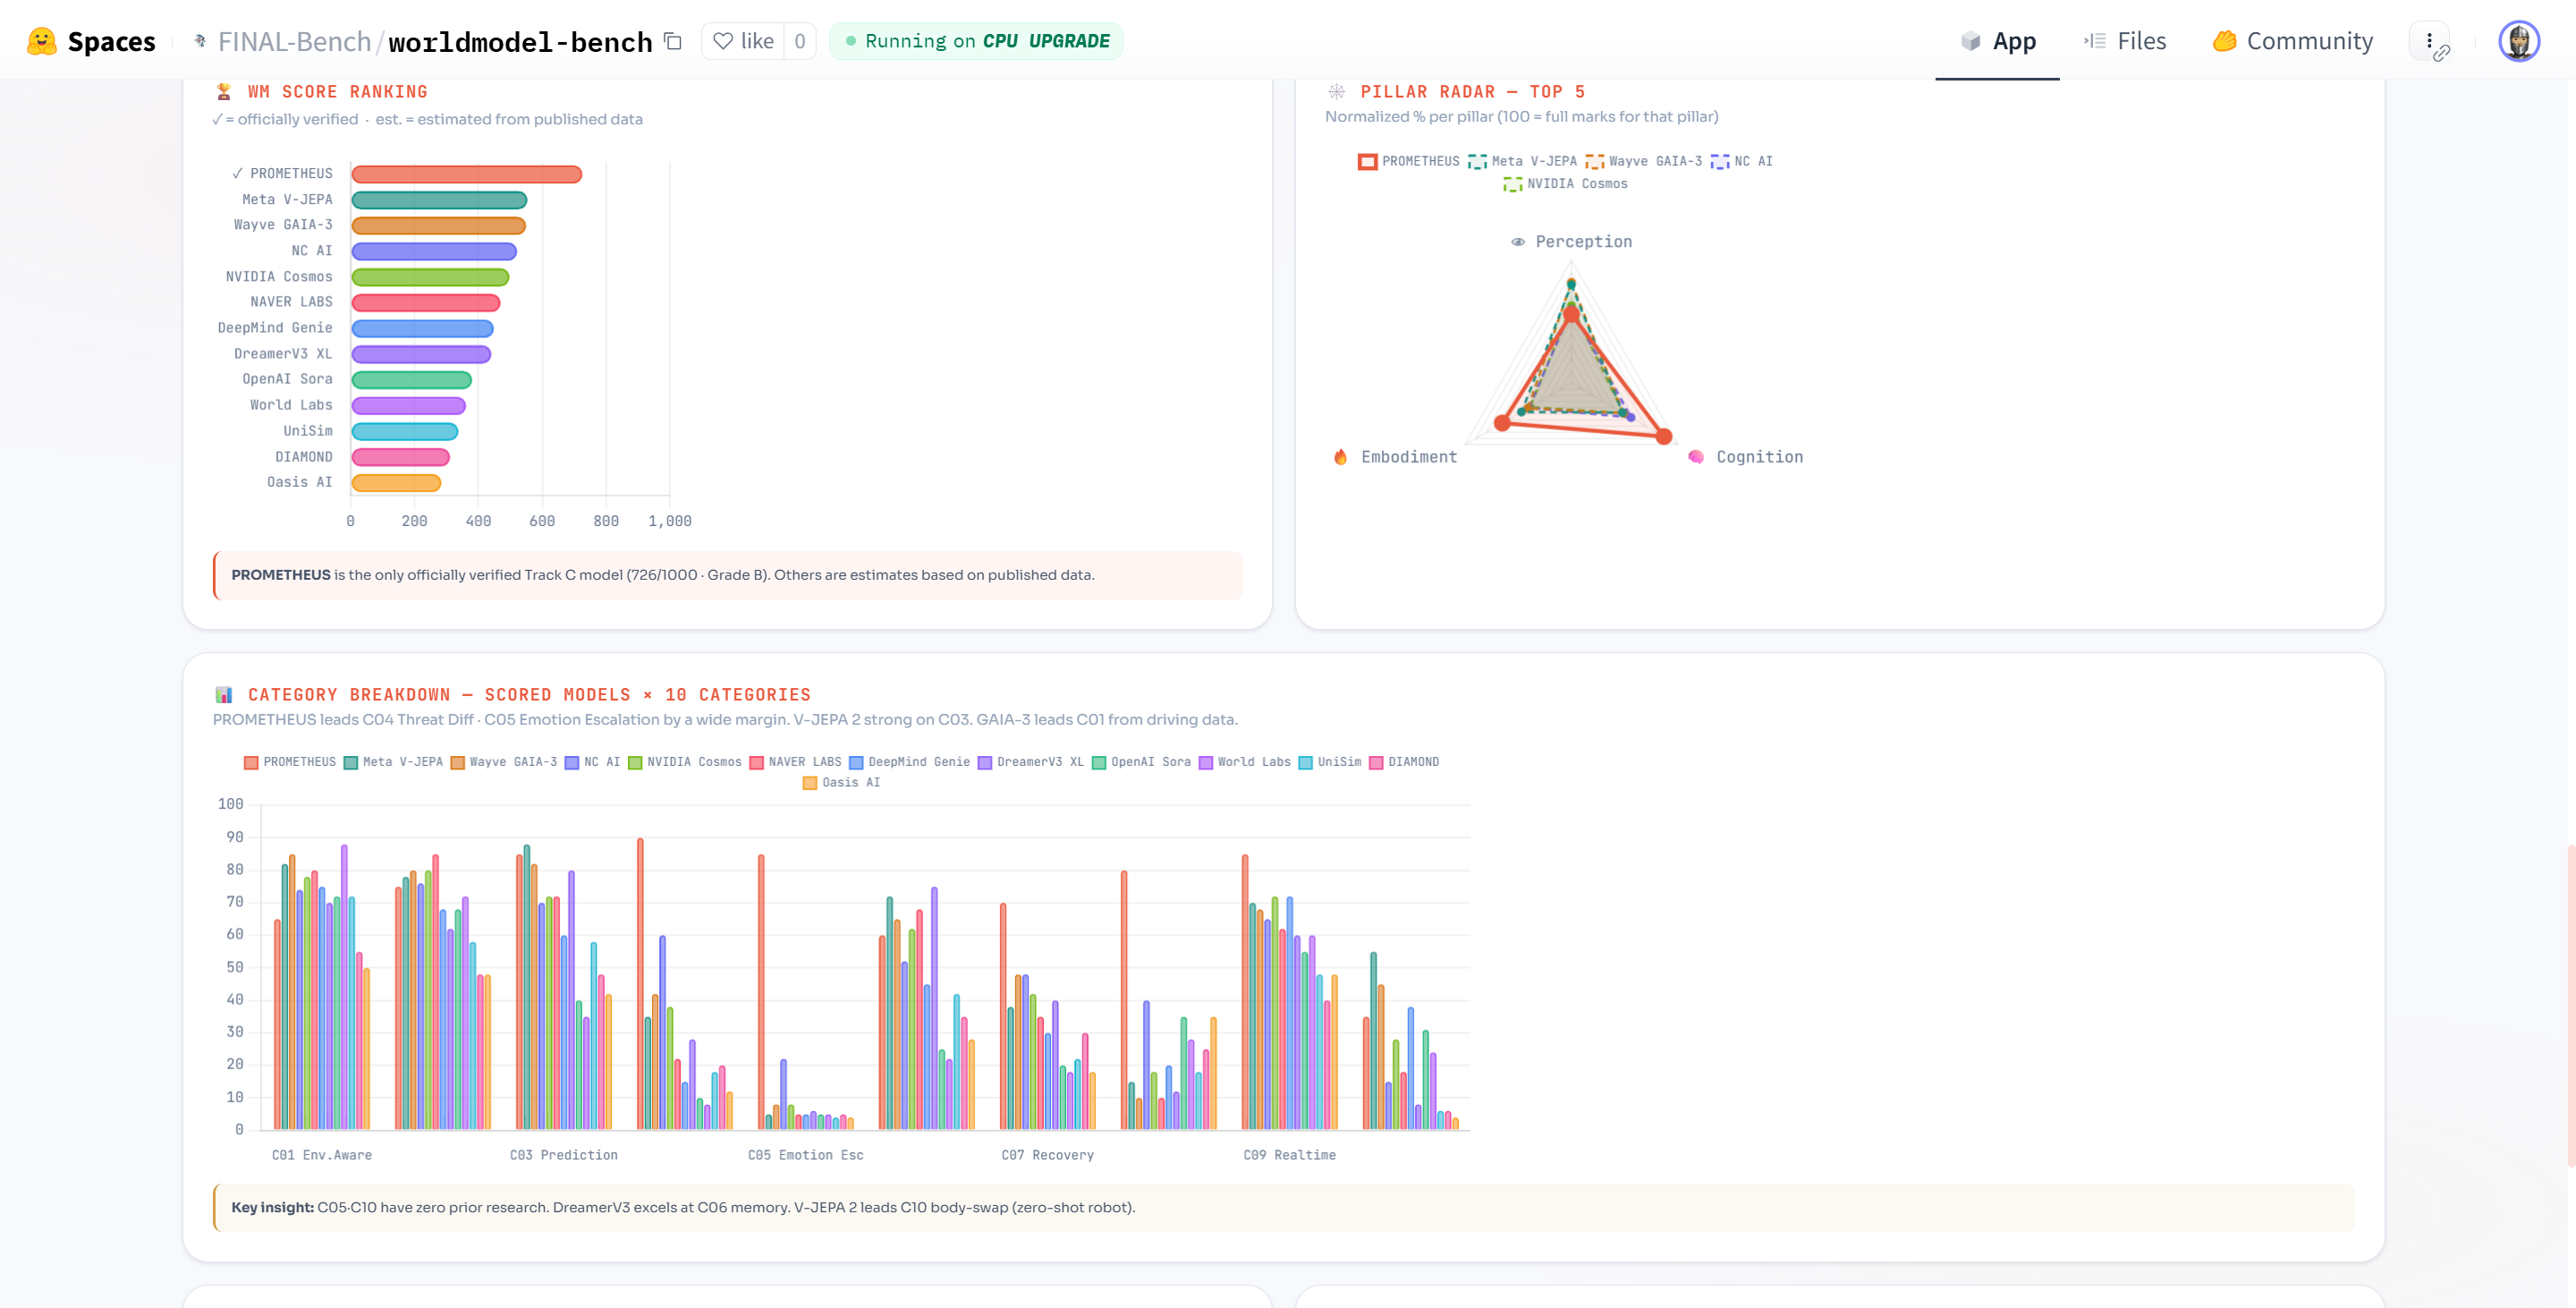Open the three-dots options menu
Image resolution: width=2576 pixels, height=1308 pixels.
click(2429, 41)
